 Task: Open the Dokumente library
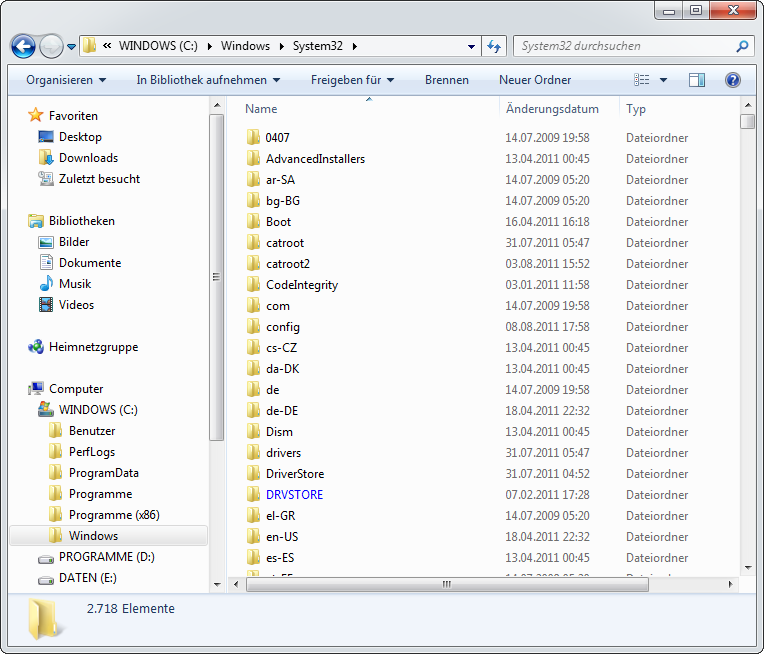click(90, 262)
